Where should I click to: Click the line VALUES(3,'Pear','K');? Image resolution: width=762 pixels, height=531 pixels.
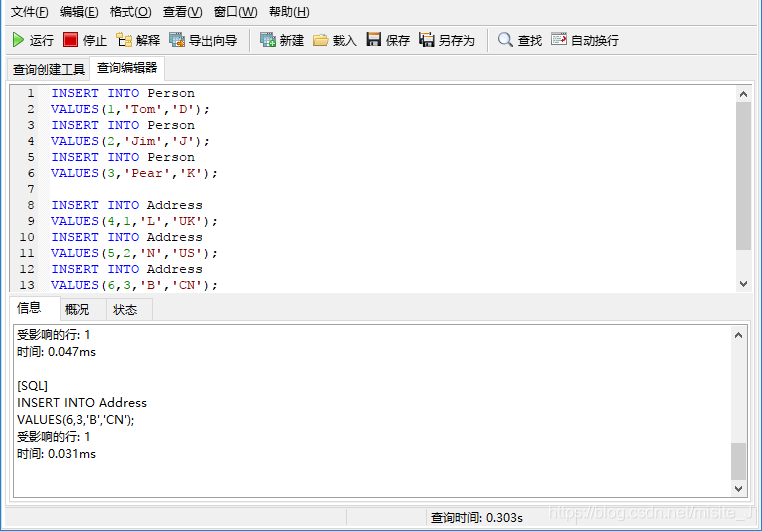(134, 173)
